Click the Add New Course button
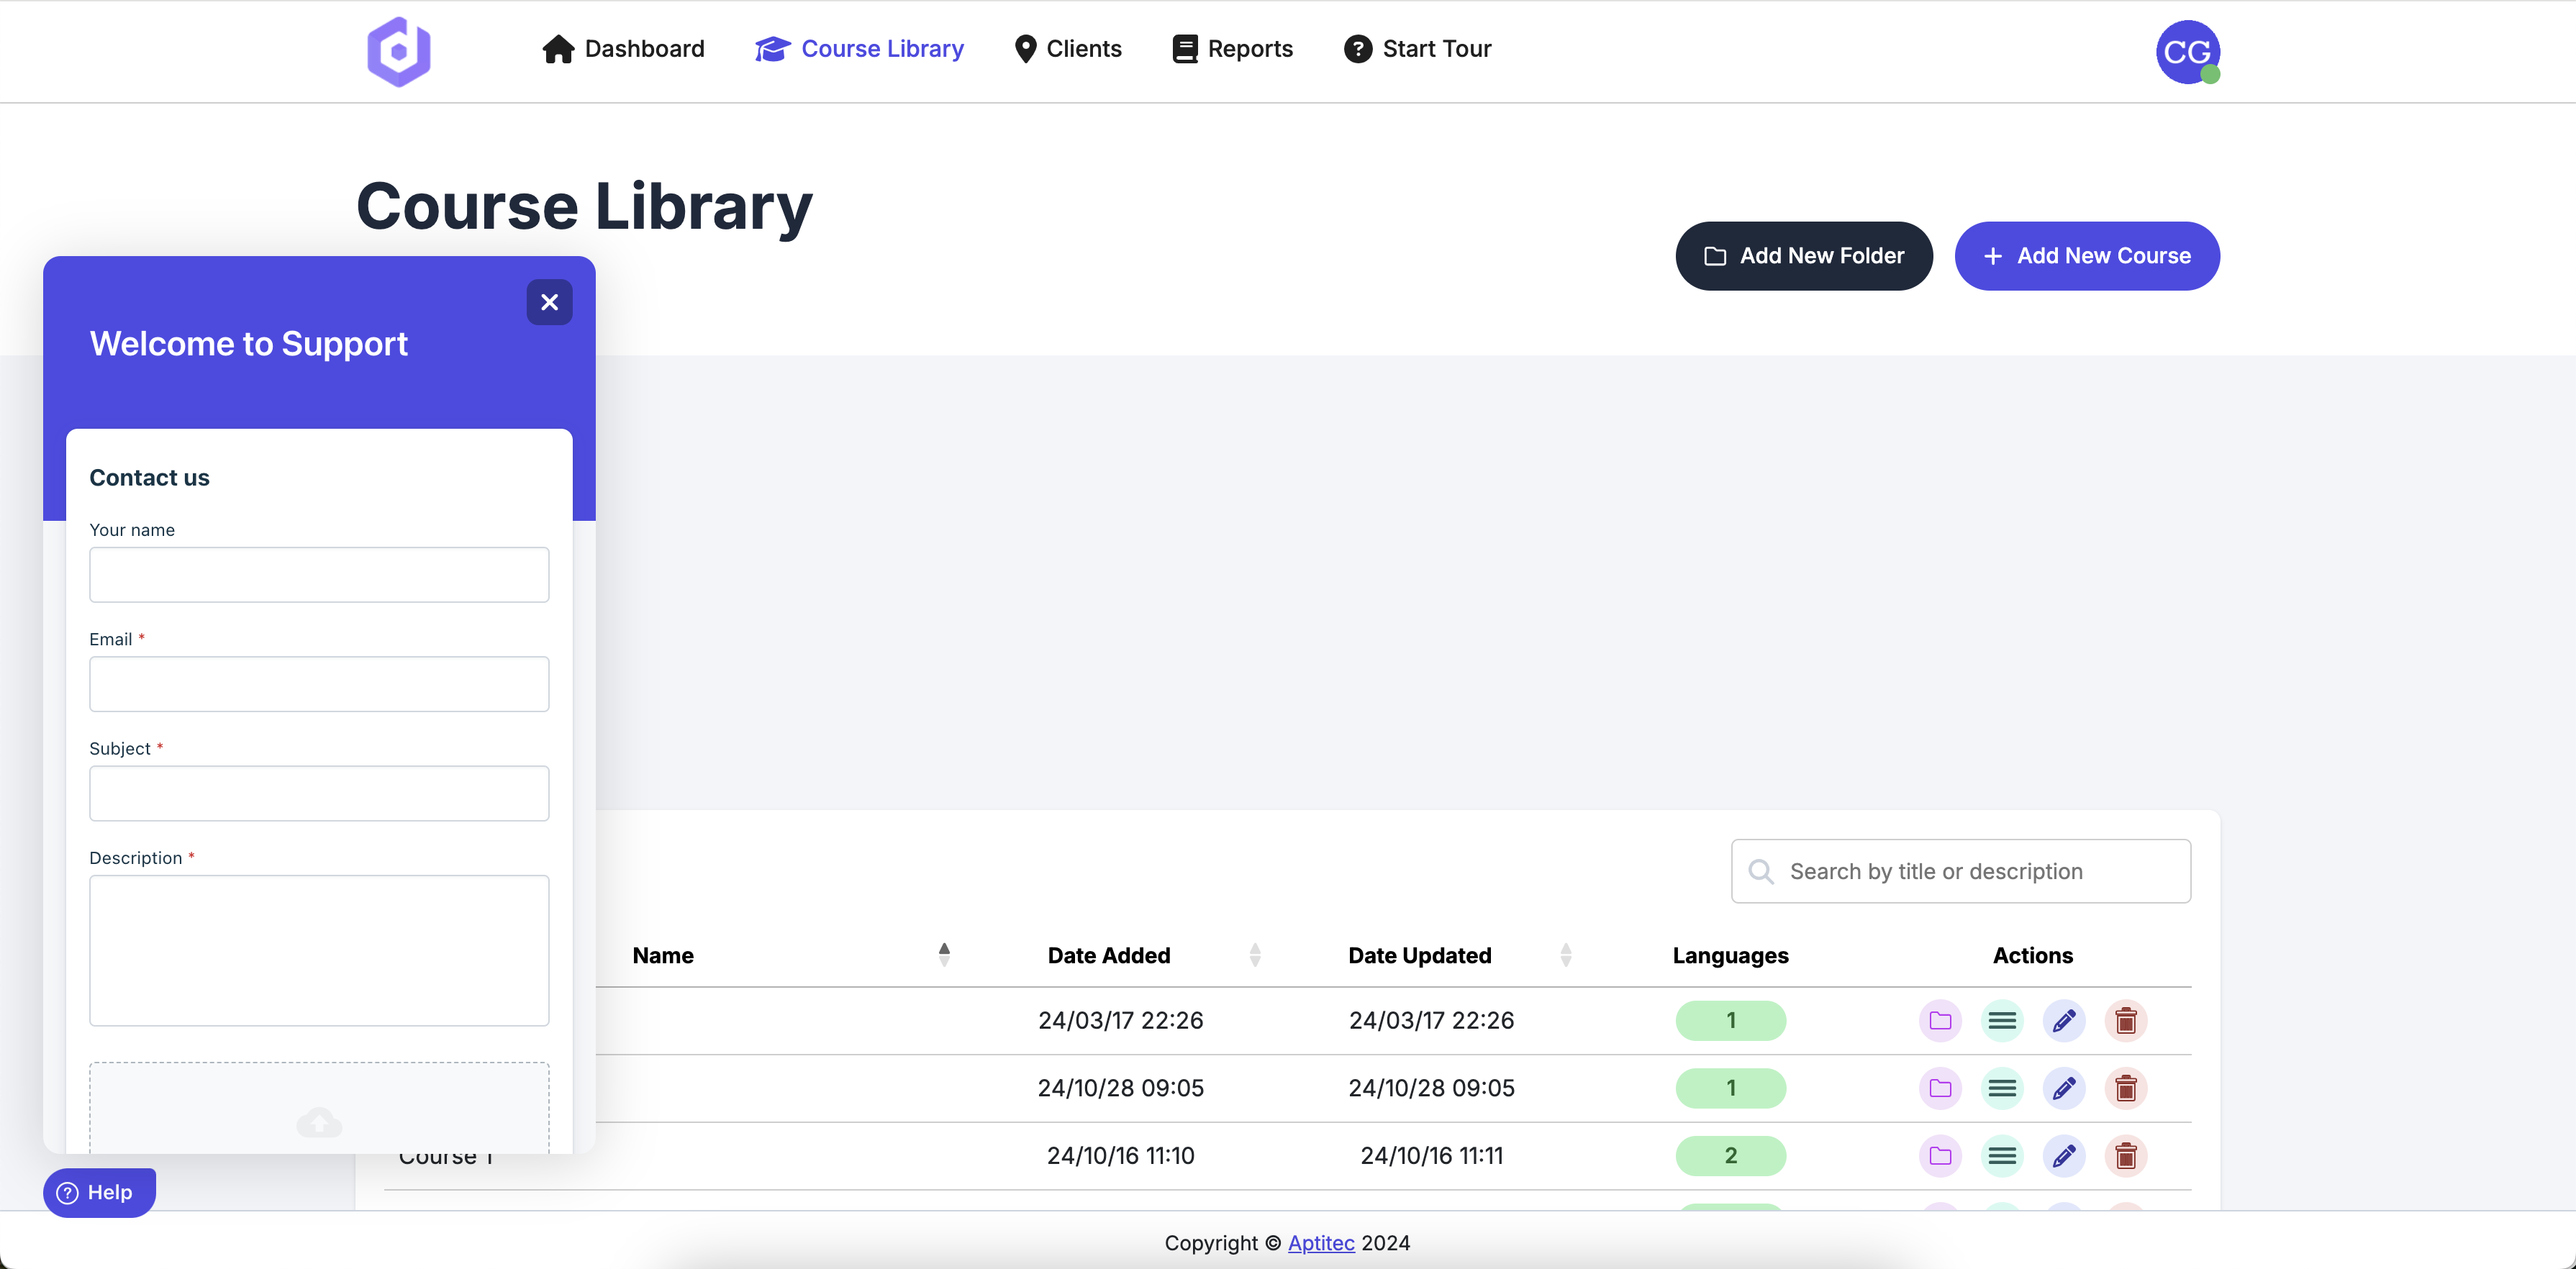Viewport: 2576px width, 1269px height. tap(2086, 255)
